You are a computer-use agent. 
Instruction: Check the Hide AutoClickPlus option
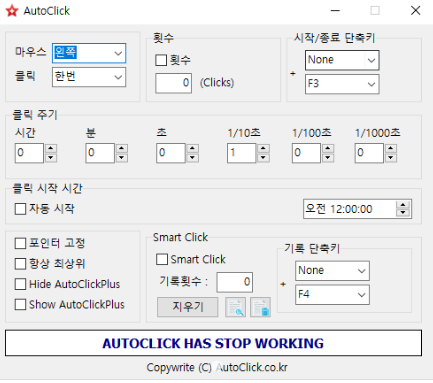(x=20, y=284)
